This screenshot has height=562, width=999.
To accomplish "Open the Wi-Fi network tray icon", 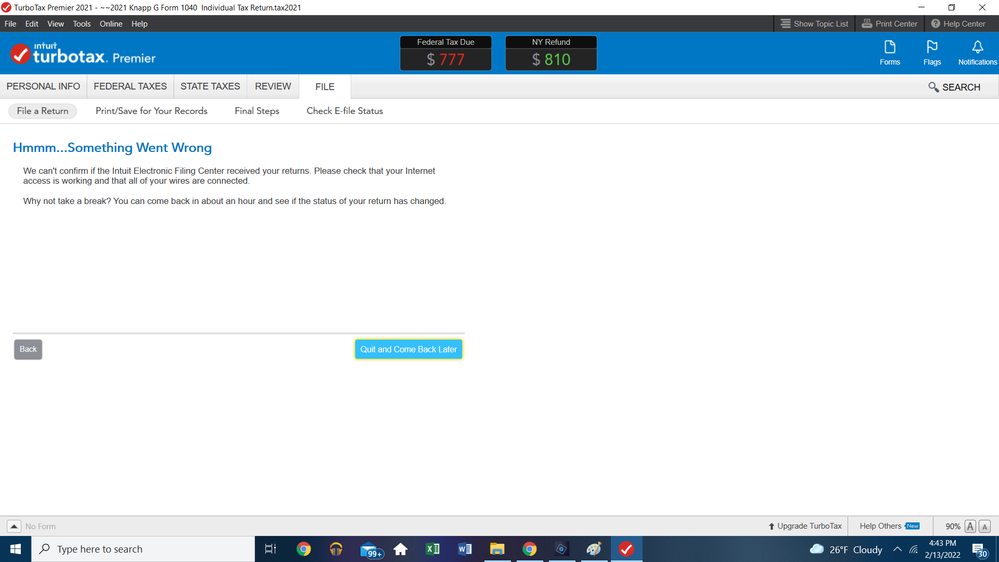I will point(914,549).
